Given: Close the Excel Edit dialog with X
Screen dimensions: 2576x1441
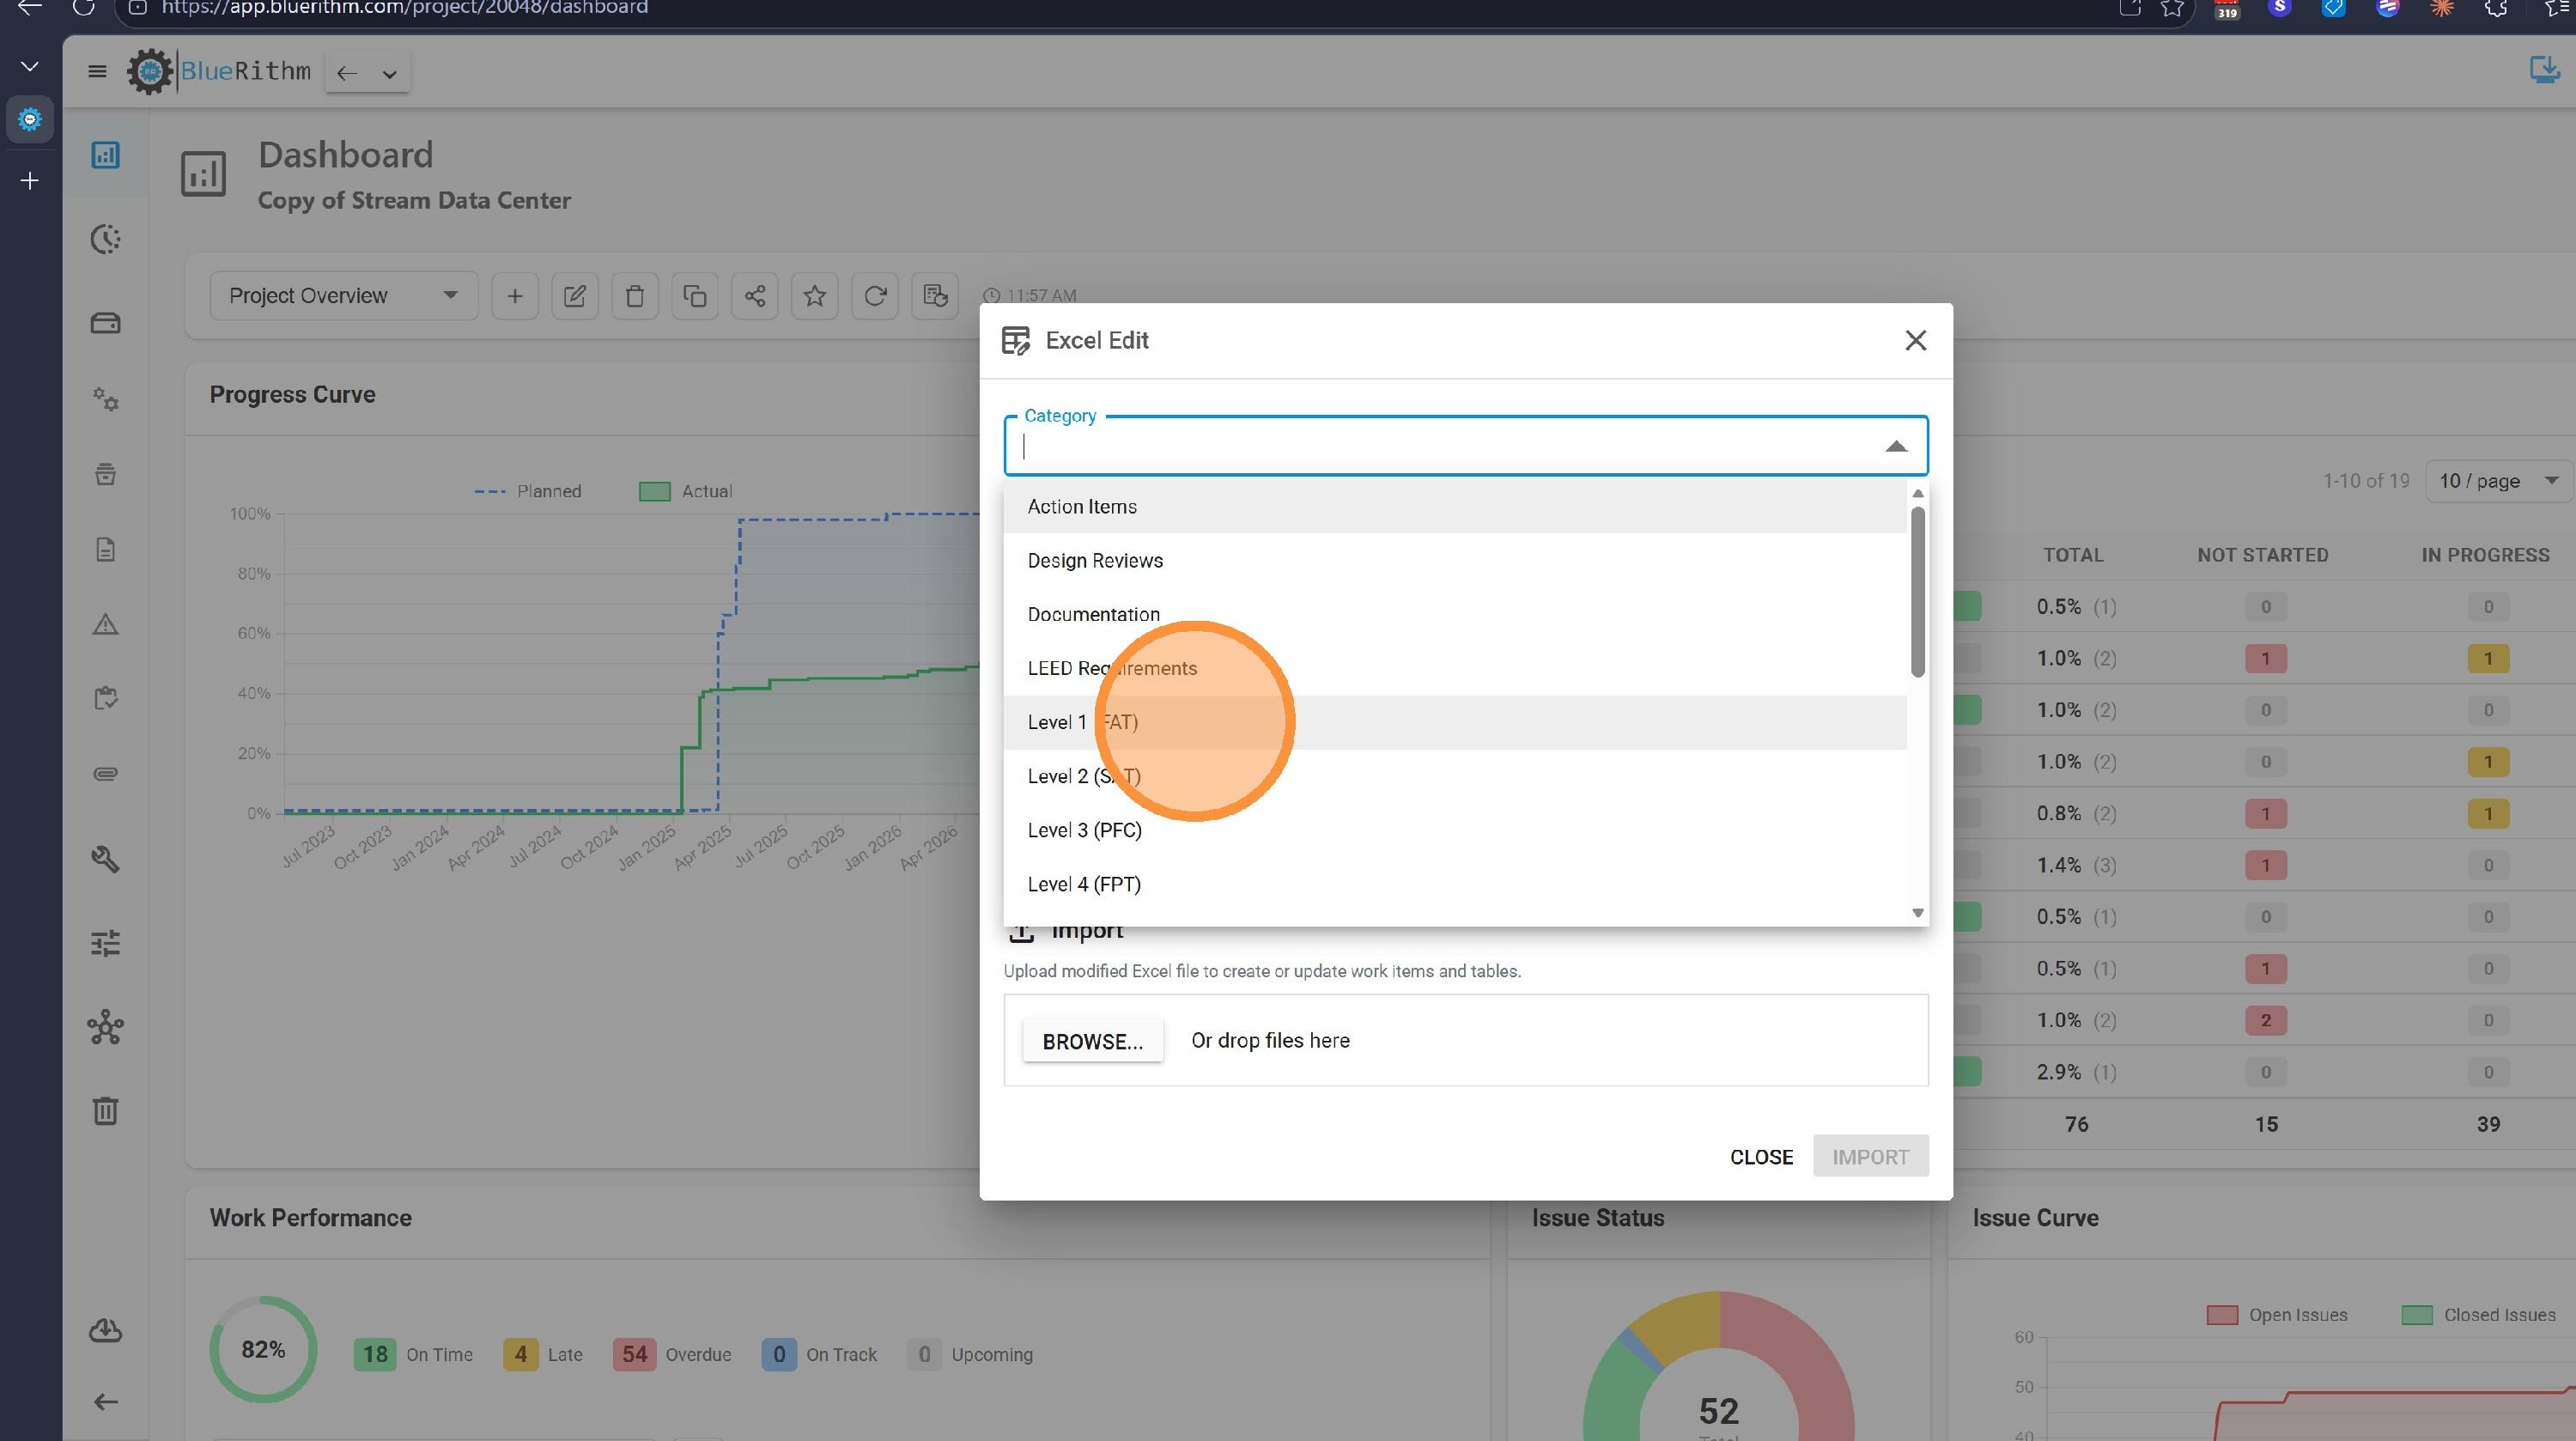Looking at the screenshot, I should pos(1915,340).
